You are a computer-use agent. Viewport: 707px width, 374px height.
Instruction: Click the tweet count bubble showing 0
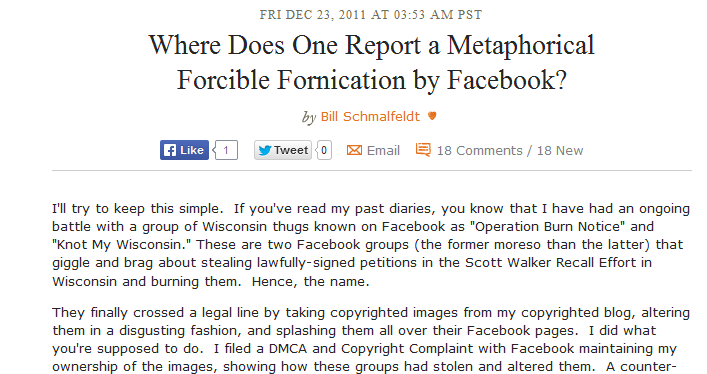pyautogui.click(x=324, y=150)
